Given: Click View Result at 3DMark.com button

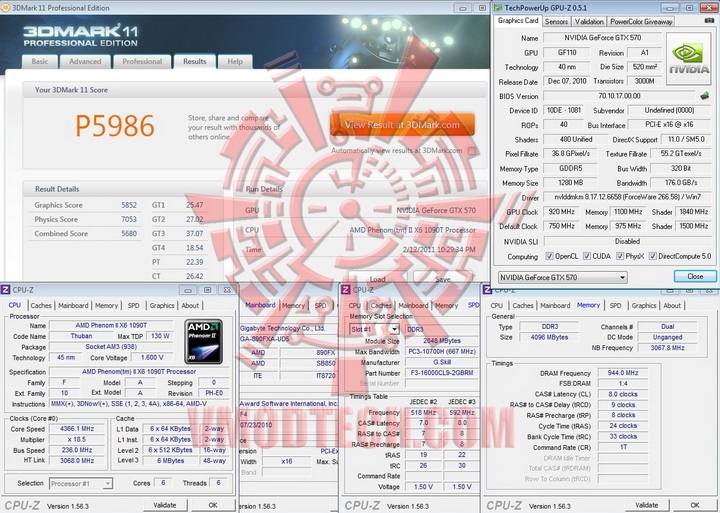Looking at the screenshot, I should (x=402, y=124).
